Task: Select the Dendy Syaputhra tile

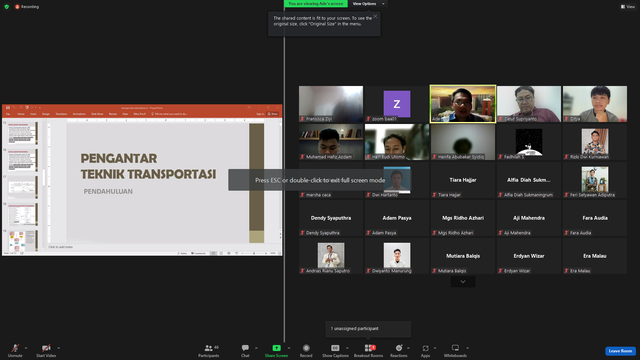Action: 331,218
